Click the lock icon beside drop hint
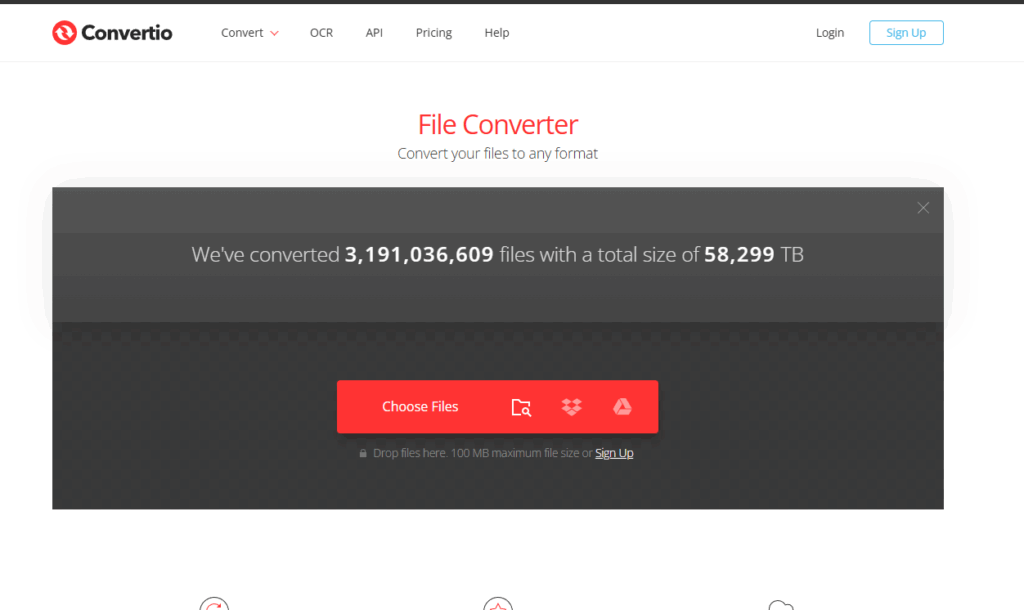 click(x=363, y=453)
